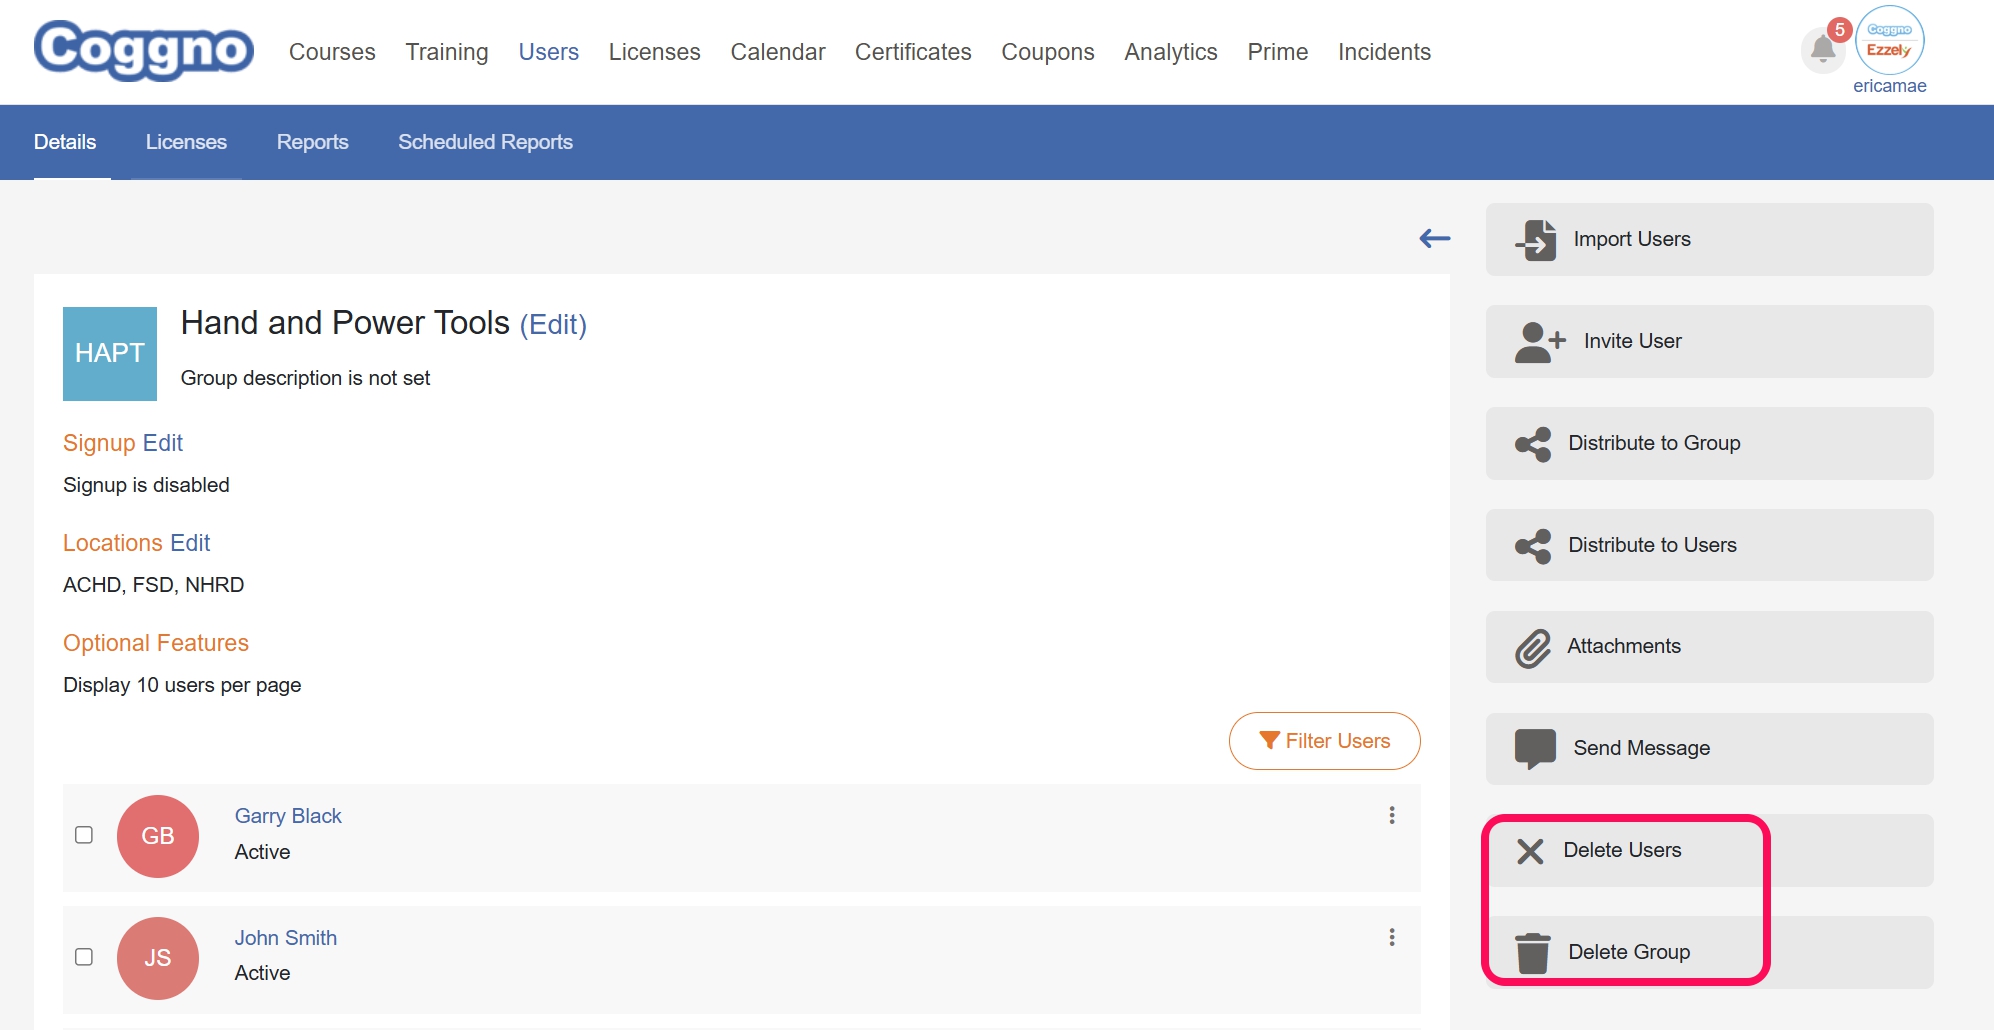
Task: Click the Attachments paperclip icon
Action: tap(1533, 648)
